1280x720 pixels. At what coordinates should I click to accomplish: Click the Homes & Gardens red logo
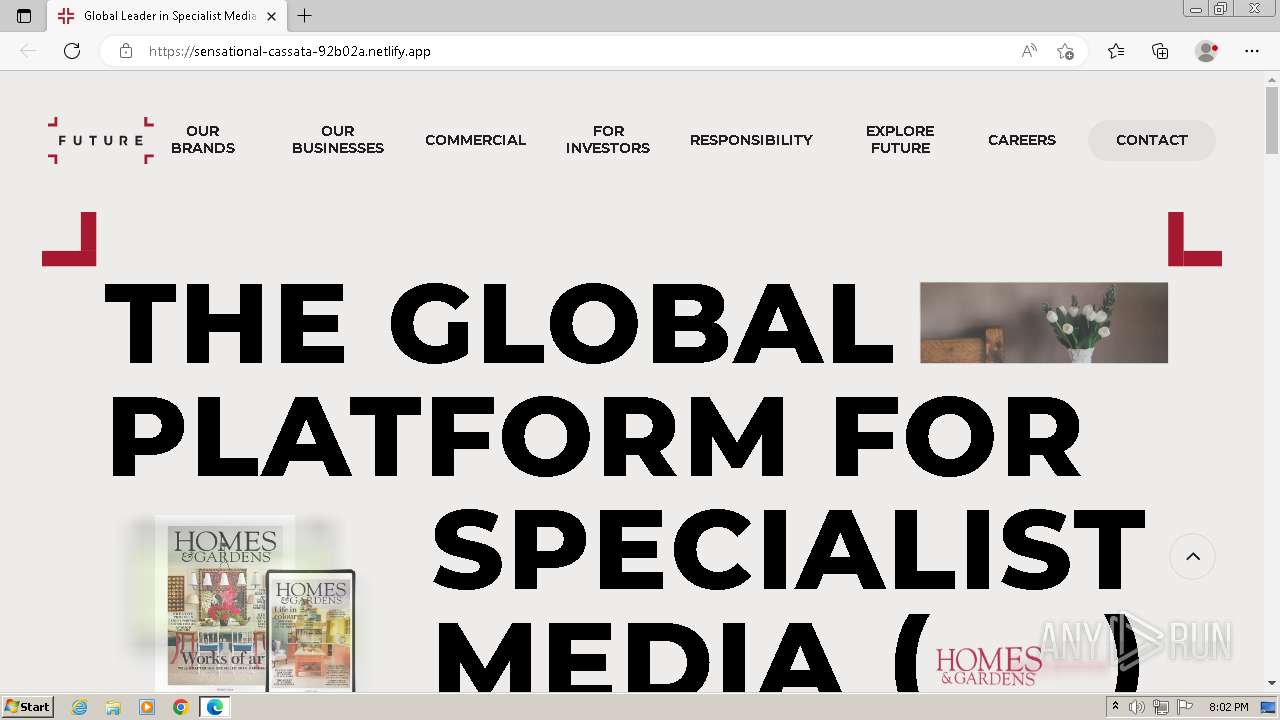(989, 666)
